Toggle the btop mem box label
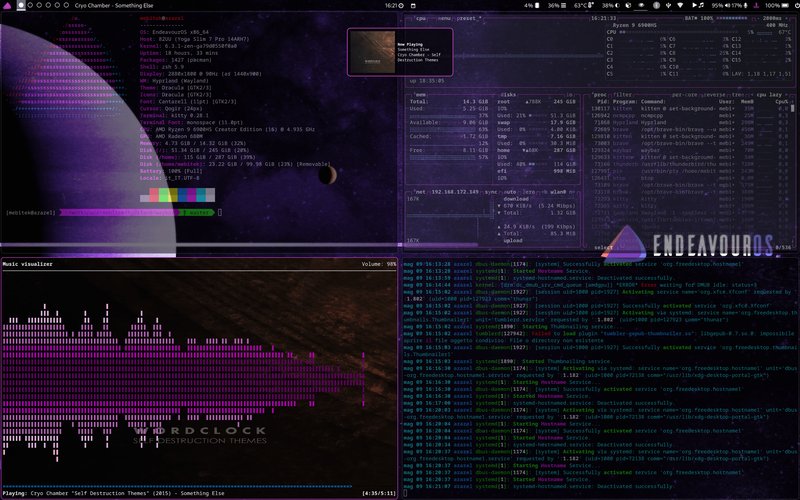 tap(420, 95)
